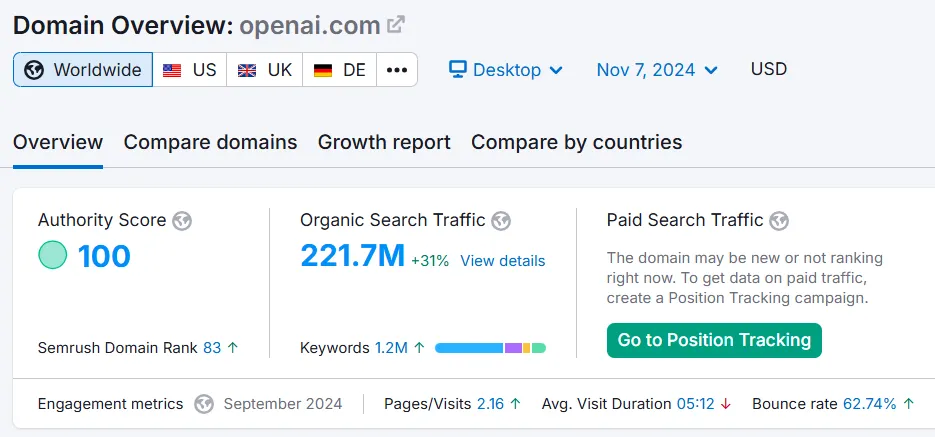
Task: Open the Compare domains tab
Action: (x=210, y=142)
